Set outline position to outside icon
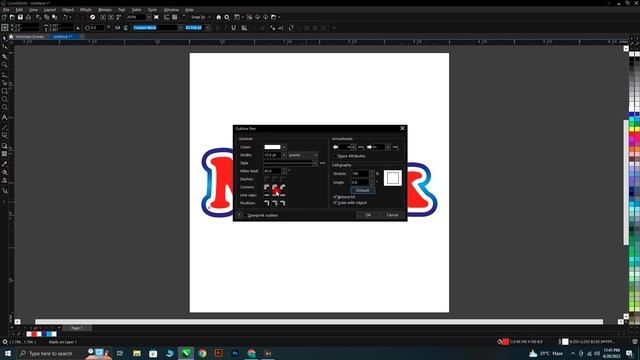Viewport: 640px width, 360px height. [x=267, y=203]
